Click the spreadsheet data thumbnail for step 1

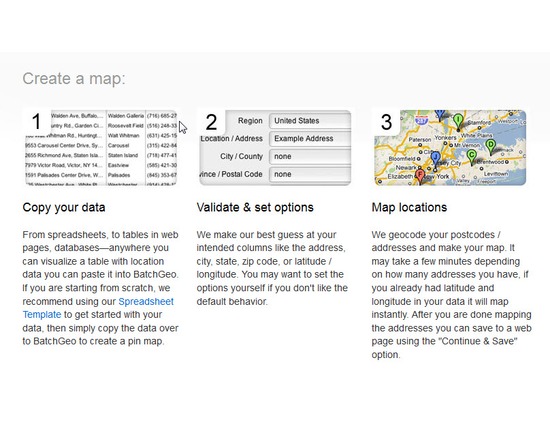pos(101,147)
